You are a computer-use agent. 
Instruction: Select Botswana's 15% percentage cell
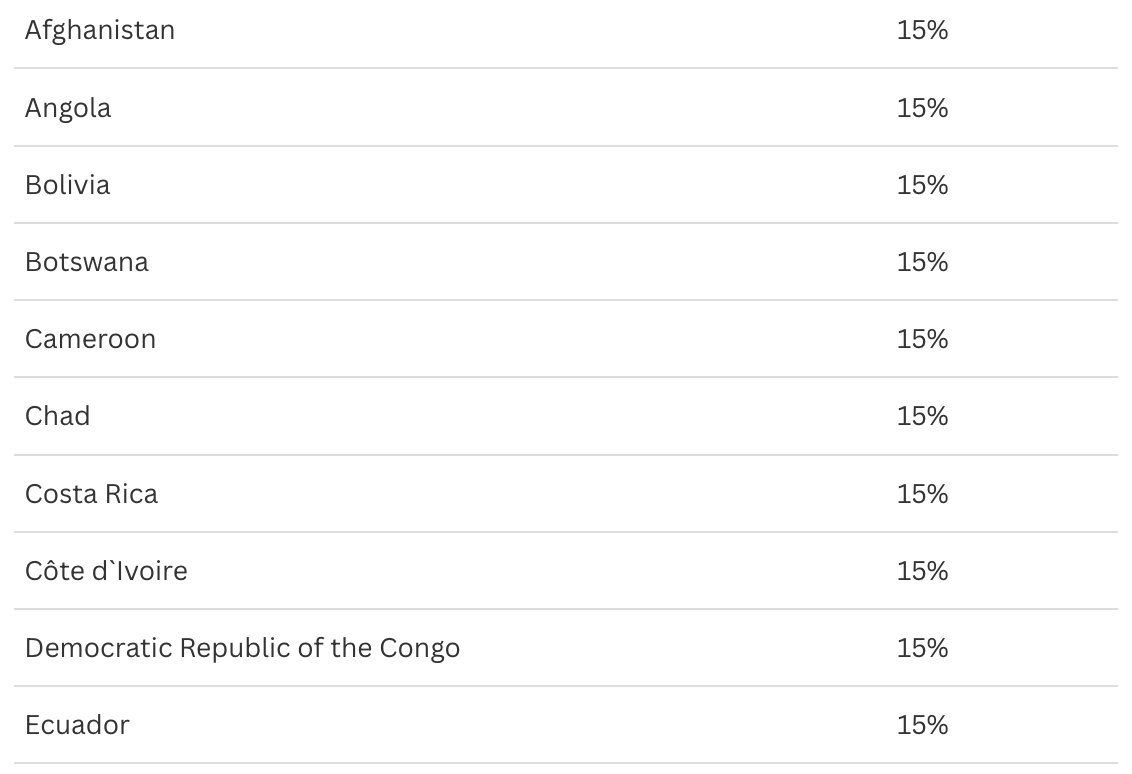[922, 262]
